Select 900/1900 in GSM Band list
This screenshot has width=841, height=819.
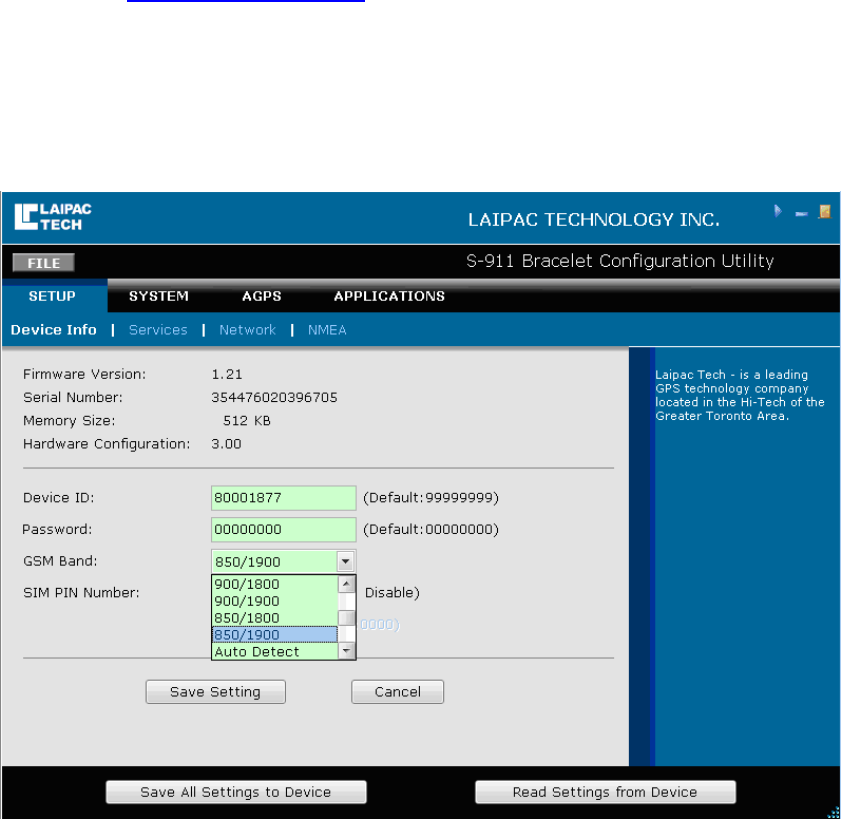point(275,601)
